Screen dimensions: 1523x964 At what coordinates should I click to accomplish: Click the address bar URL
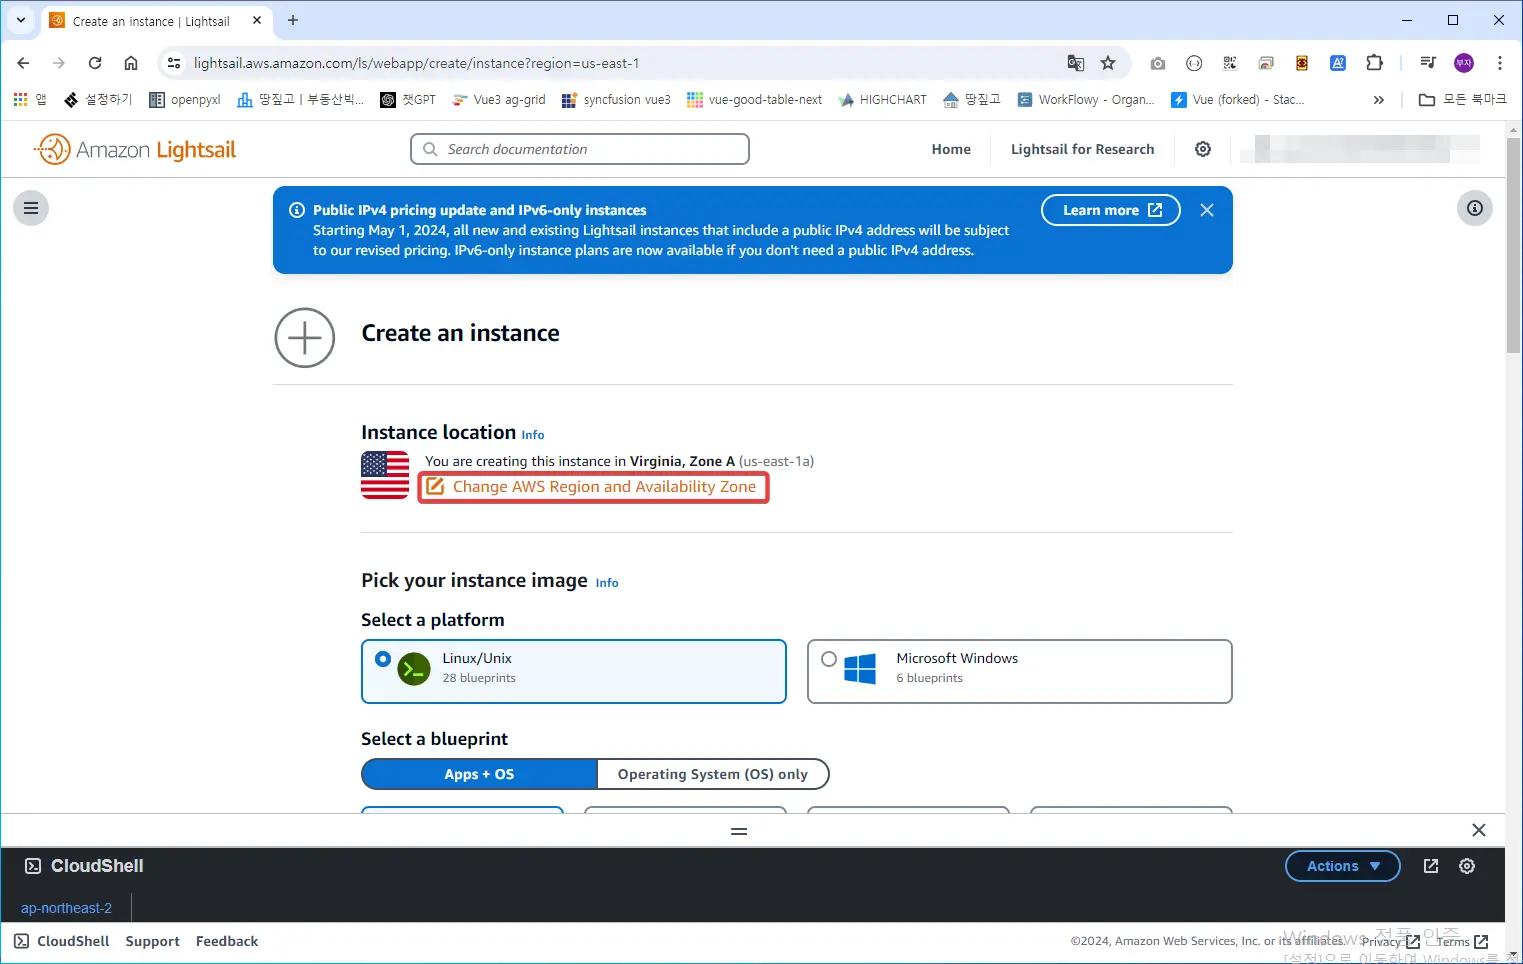pos(416,63)
